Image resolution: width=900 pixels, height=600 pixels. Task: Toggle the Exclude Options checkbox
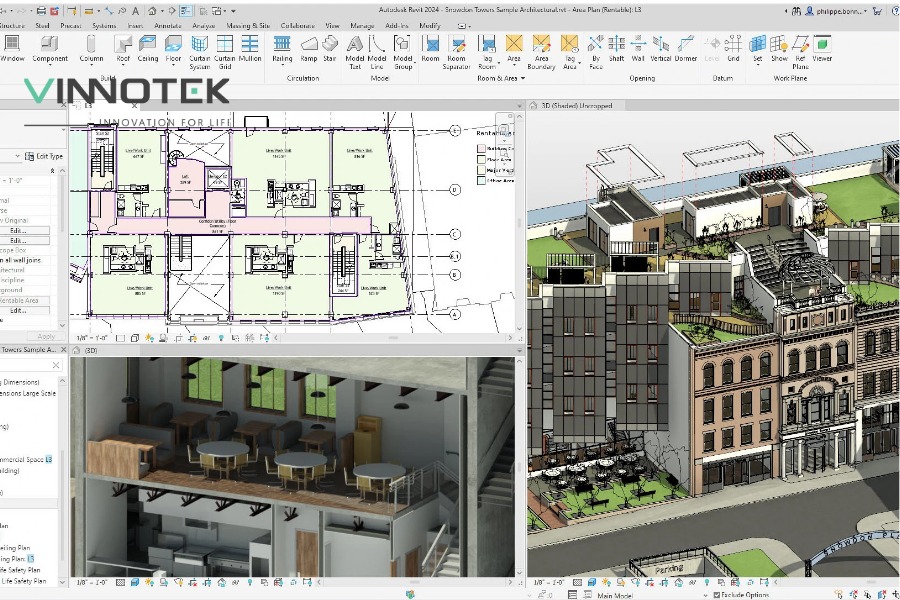716,595
